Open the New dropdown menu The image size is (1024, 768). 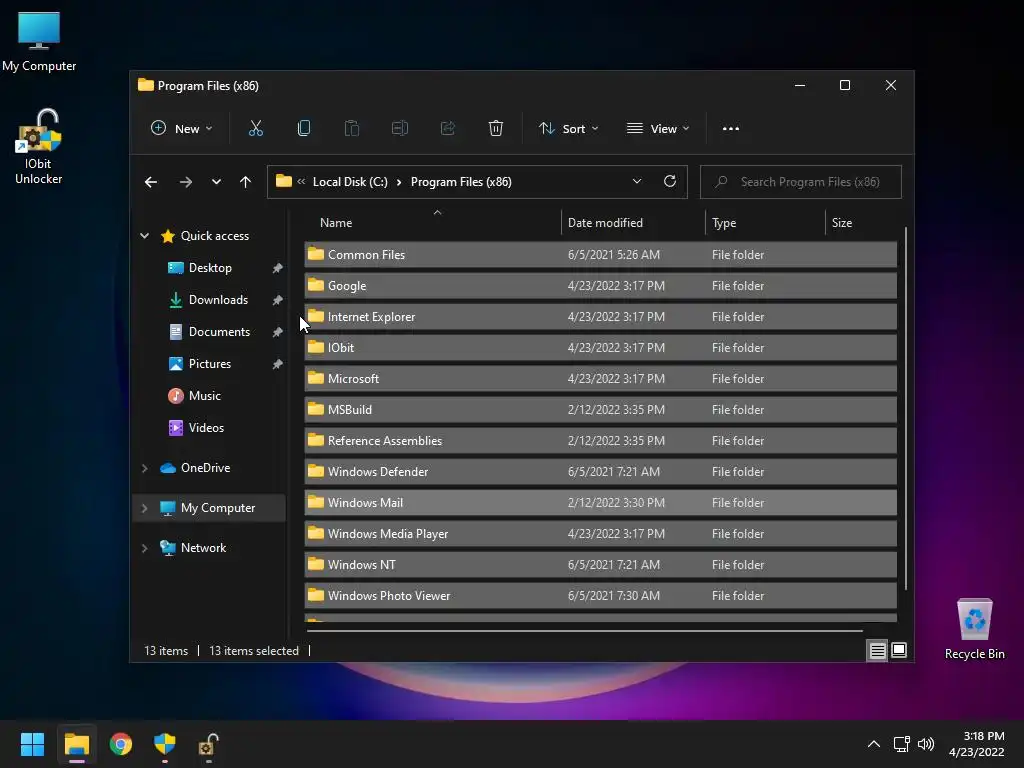182,129
